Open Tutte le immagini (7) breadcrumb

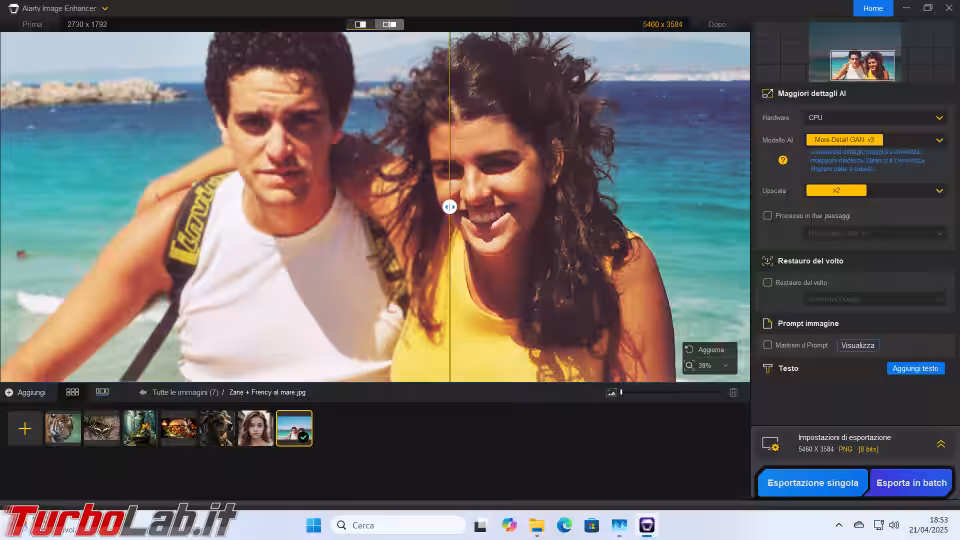point(185,392)
